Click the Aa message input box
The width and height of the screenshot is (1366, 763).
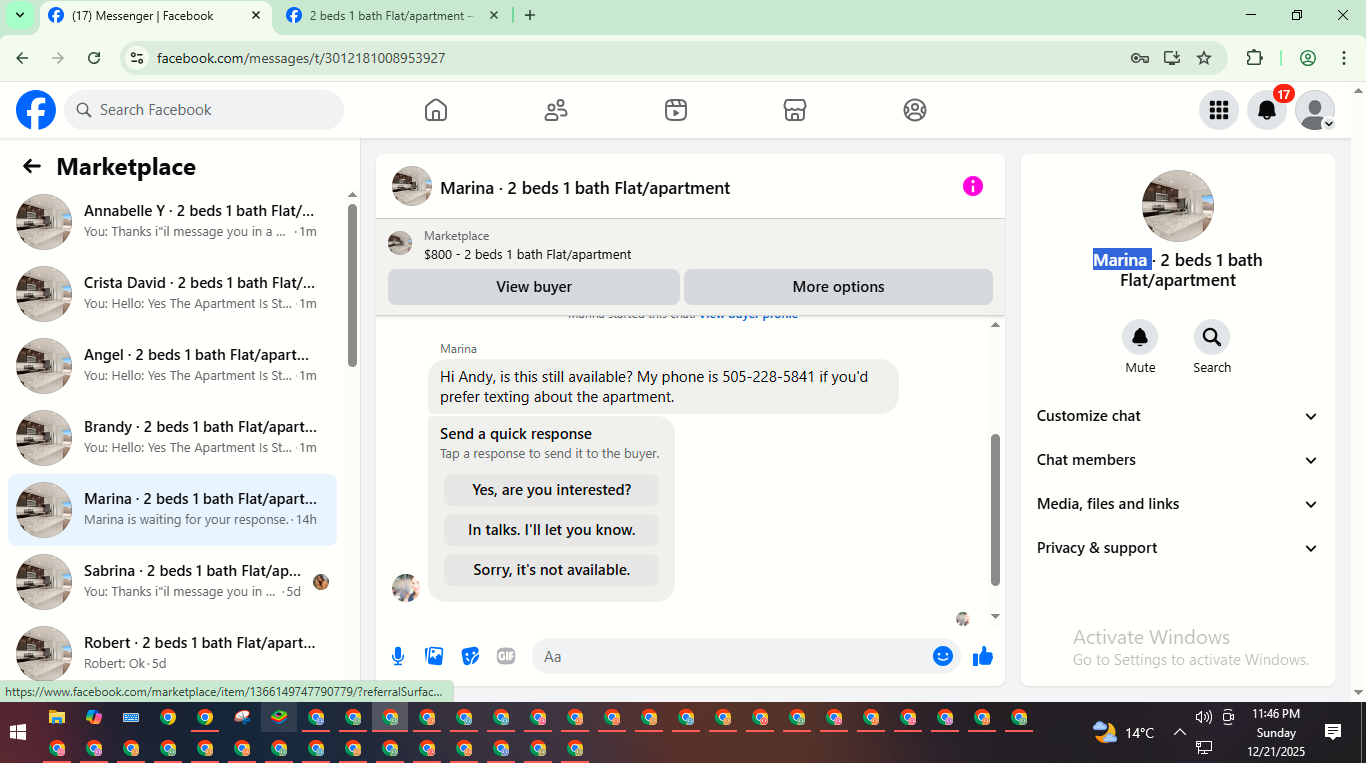[x=745, y=656]
